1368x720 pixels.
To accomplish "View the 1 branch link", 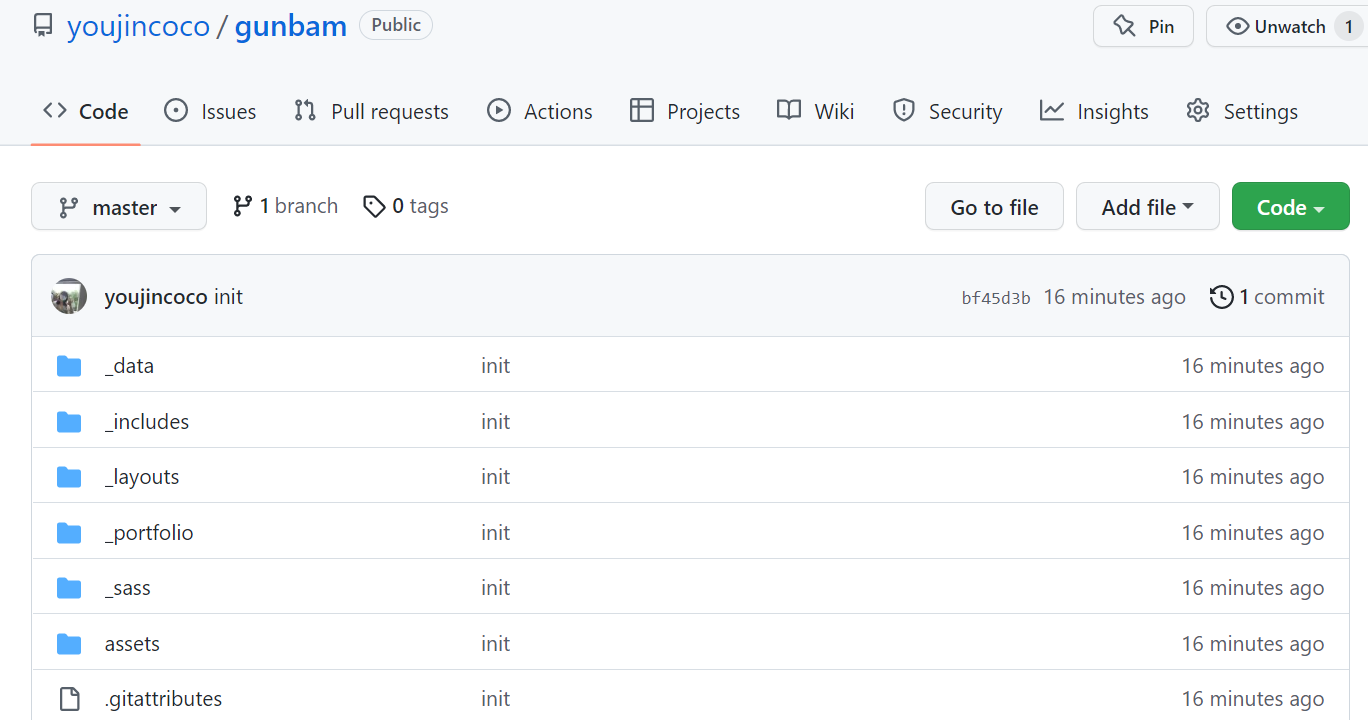I will coord(285,206).
